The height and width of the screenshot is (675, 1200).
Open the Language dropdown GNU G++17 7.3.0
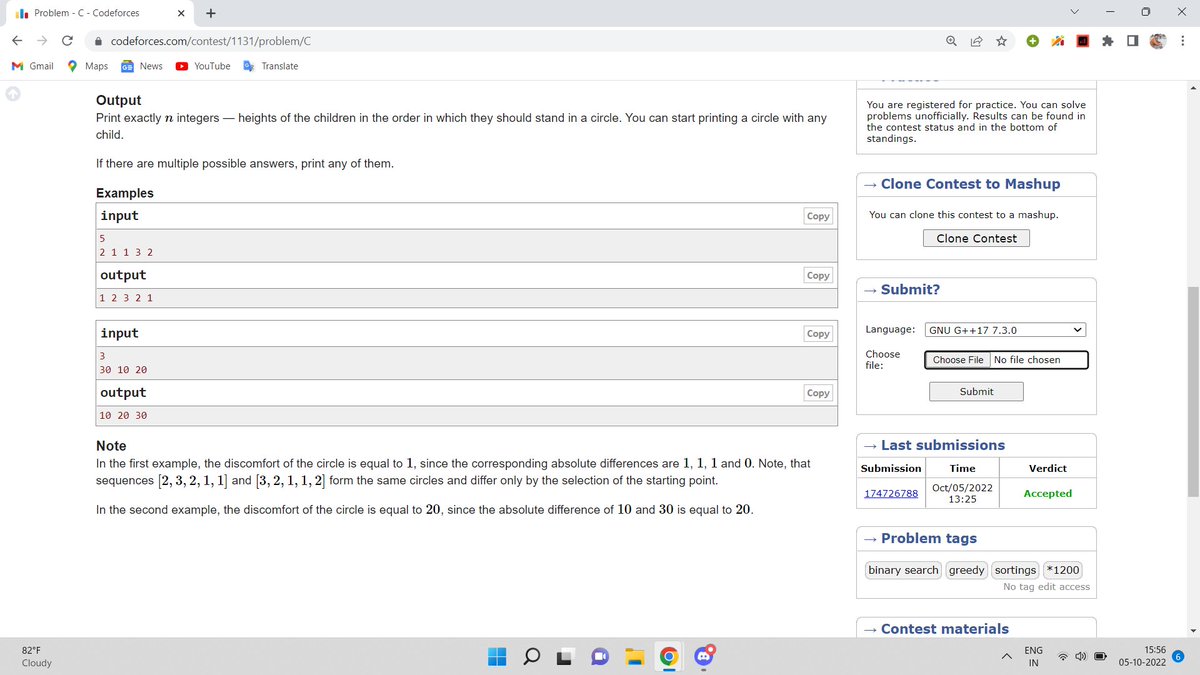[1006, 329]
